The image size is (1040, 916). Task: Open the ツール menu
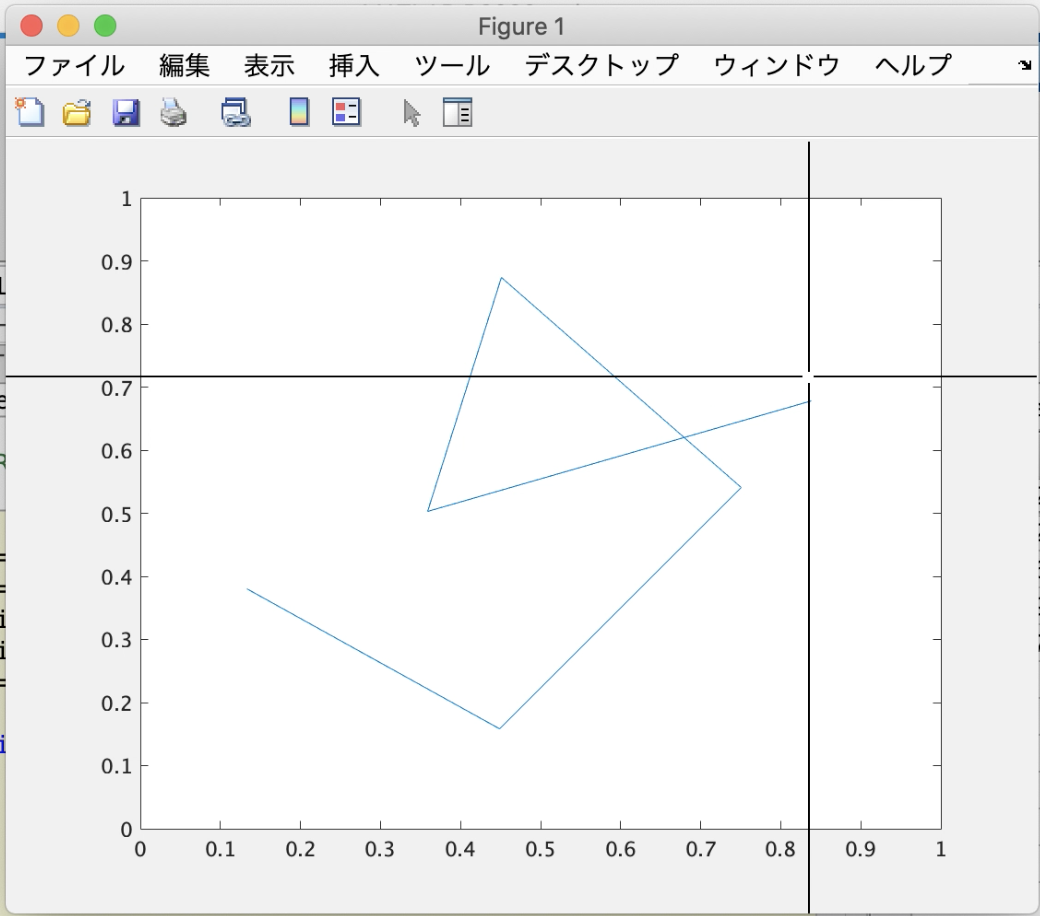452,64
